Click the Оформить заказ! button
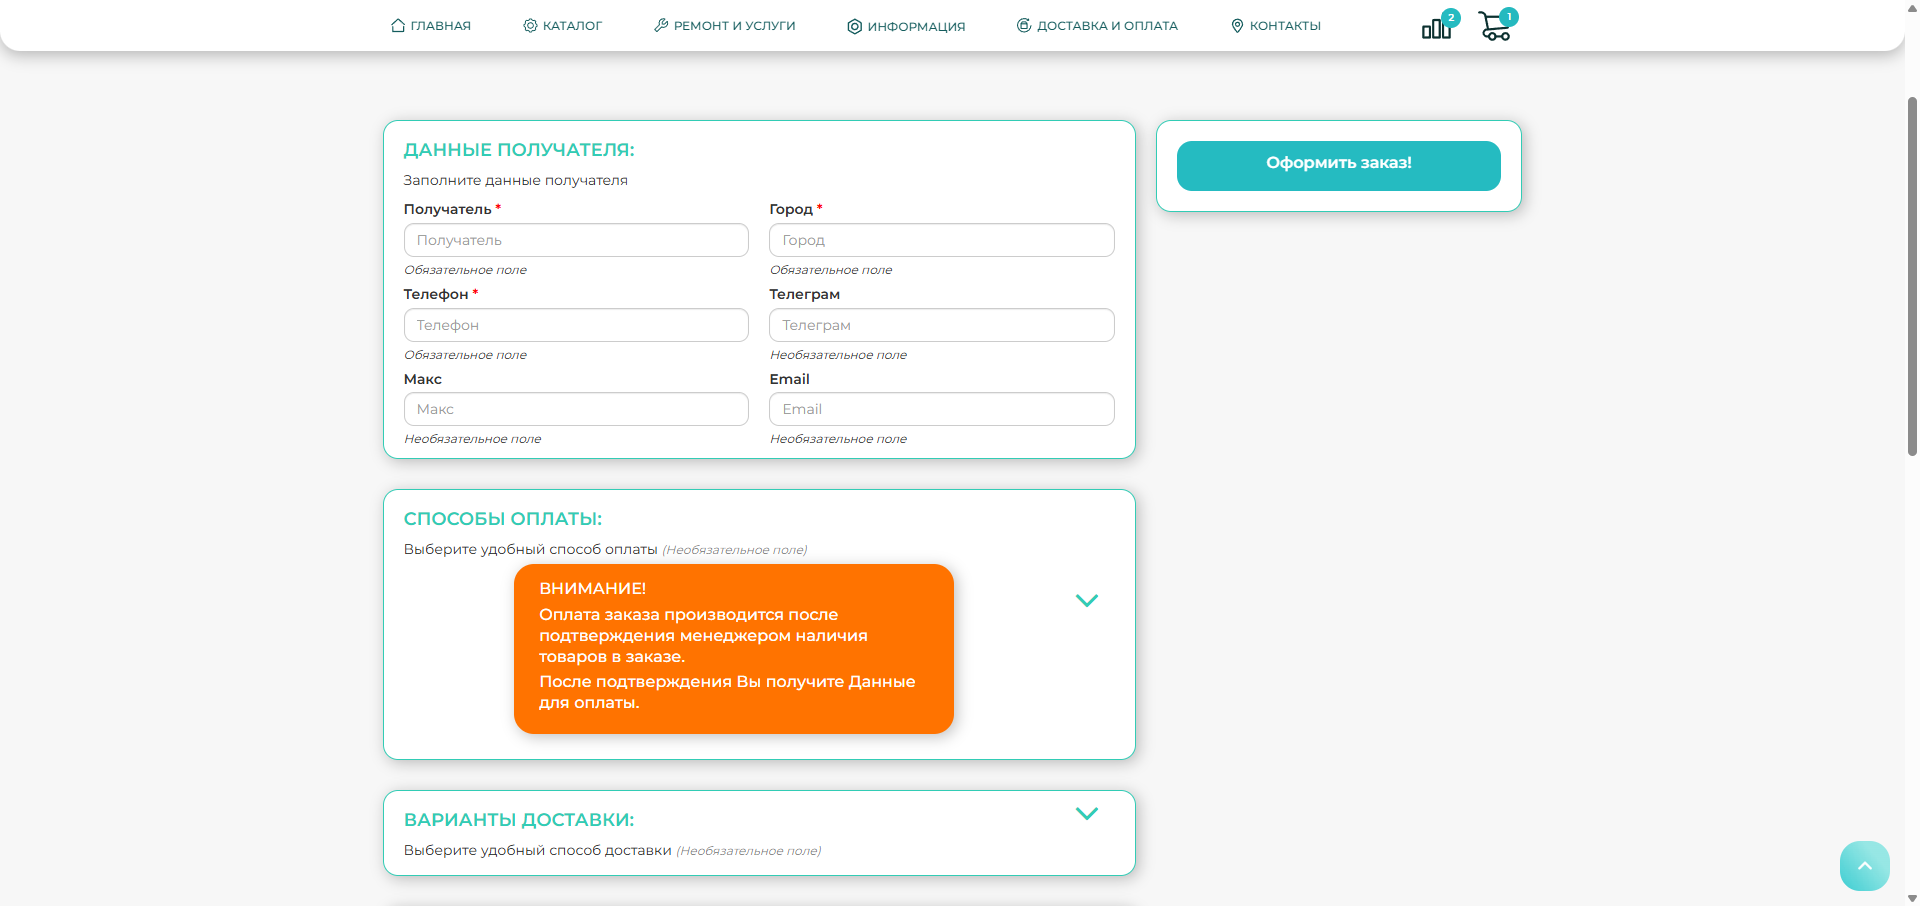This screenshot has width=1920, height=906. pos(1338,165)
